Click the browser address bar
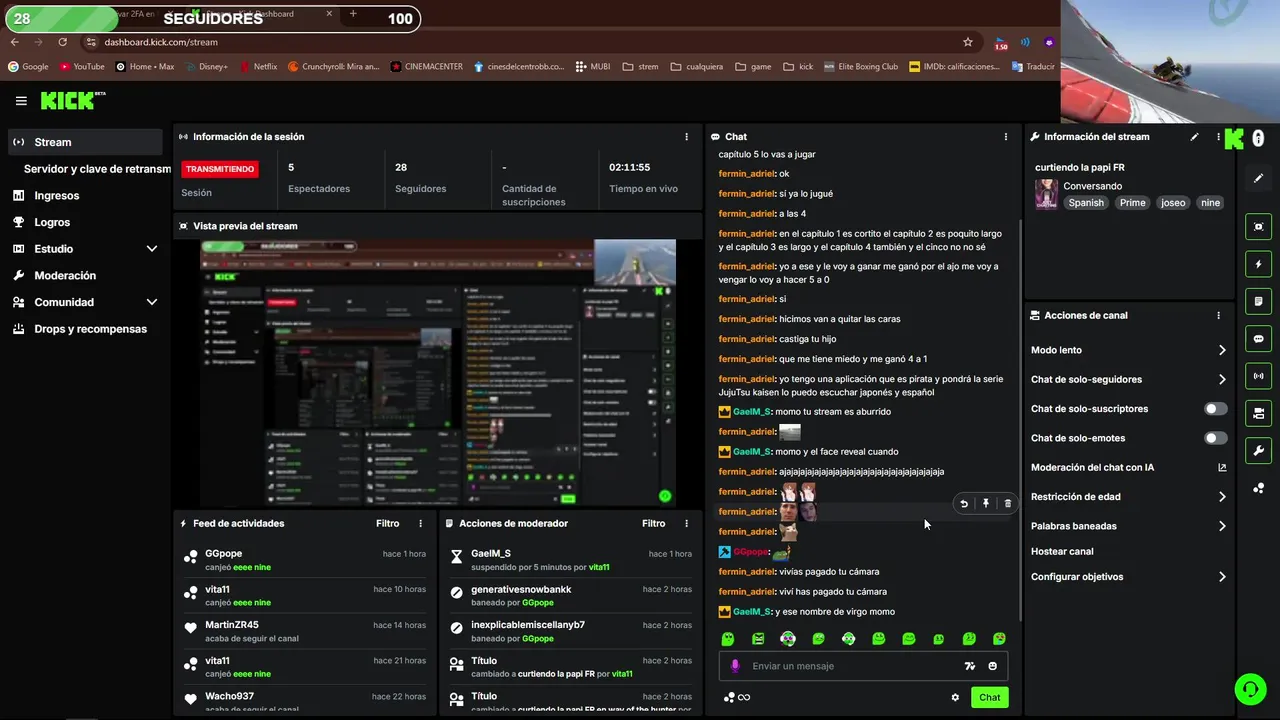Screen dimensions: 1280x720 pos(520,42)
